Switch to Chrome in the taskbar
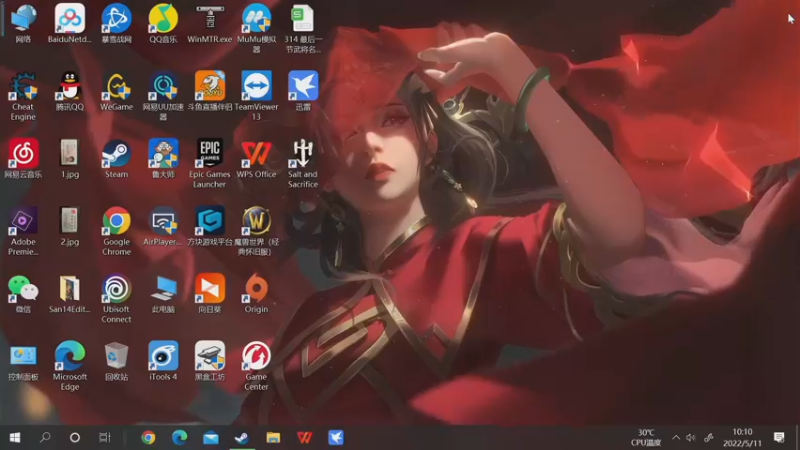Screen dimensions: 800x450 [x=148, y=438]
